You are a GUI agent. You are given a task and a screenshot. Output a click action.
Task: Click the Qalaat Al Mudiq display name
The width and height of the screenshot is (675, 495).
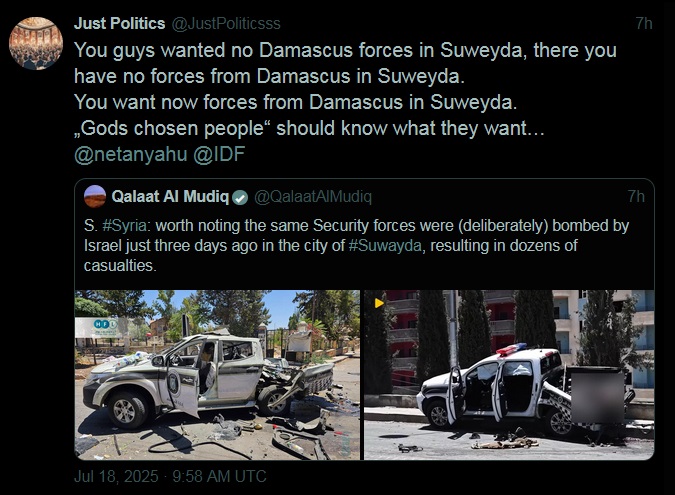coord(170,196)
